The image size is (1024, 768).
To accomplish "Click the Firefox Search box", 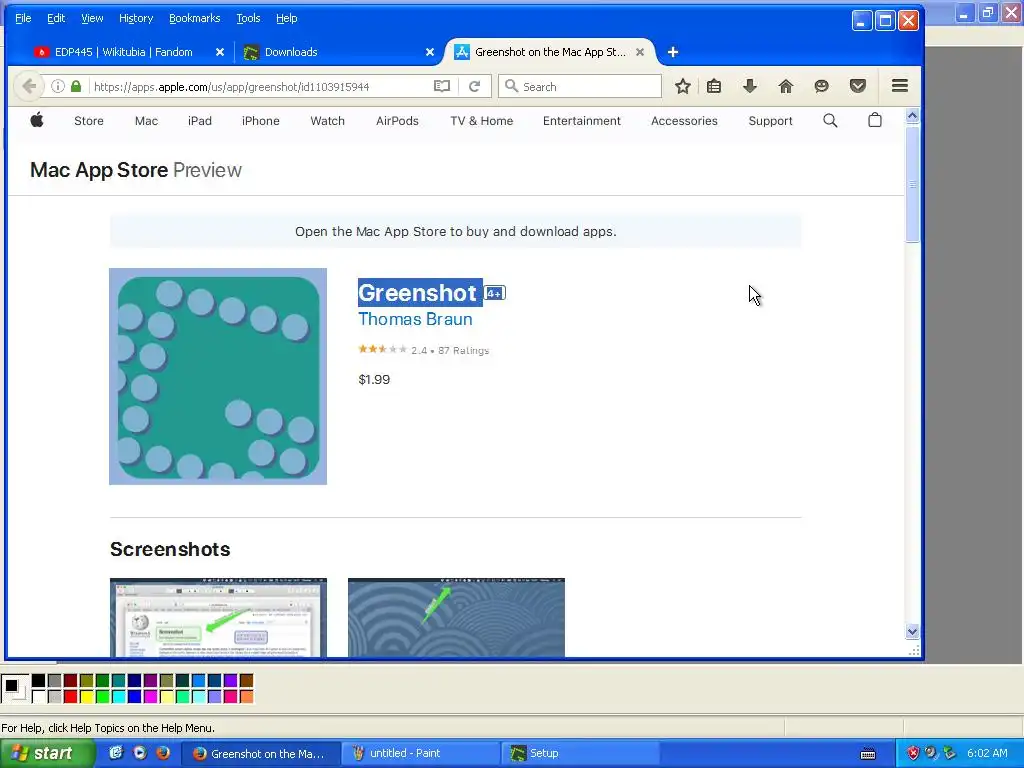I will [580, 86].
